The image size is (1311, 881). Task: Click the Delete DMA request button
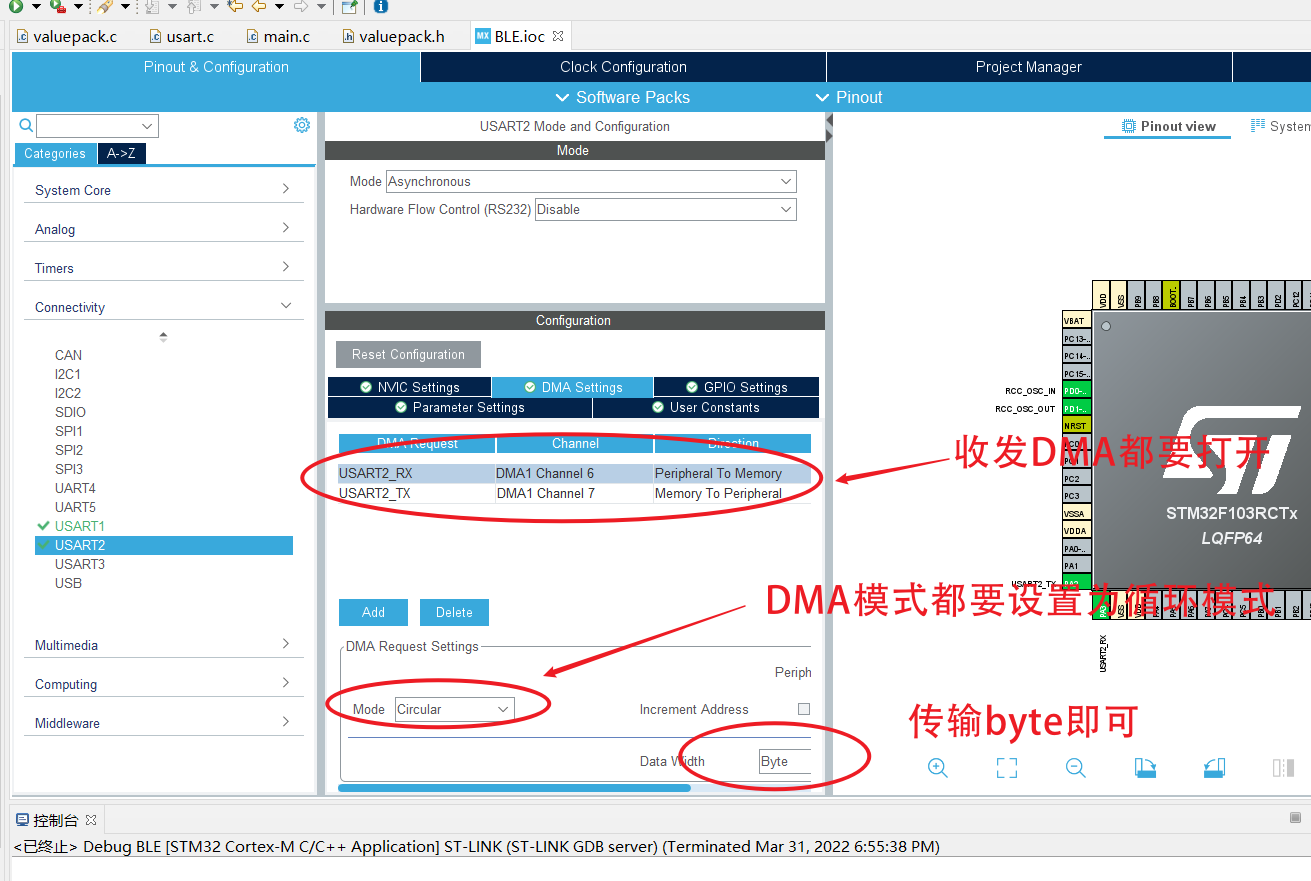(x=454, y=612)
